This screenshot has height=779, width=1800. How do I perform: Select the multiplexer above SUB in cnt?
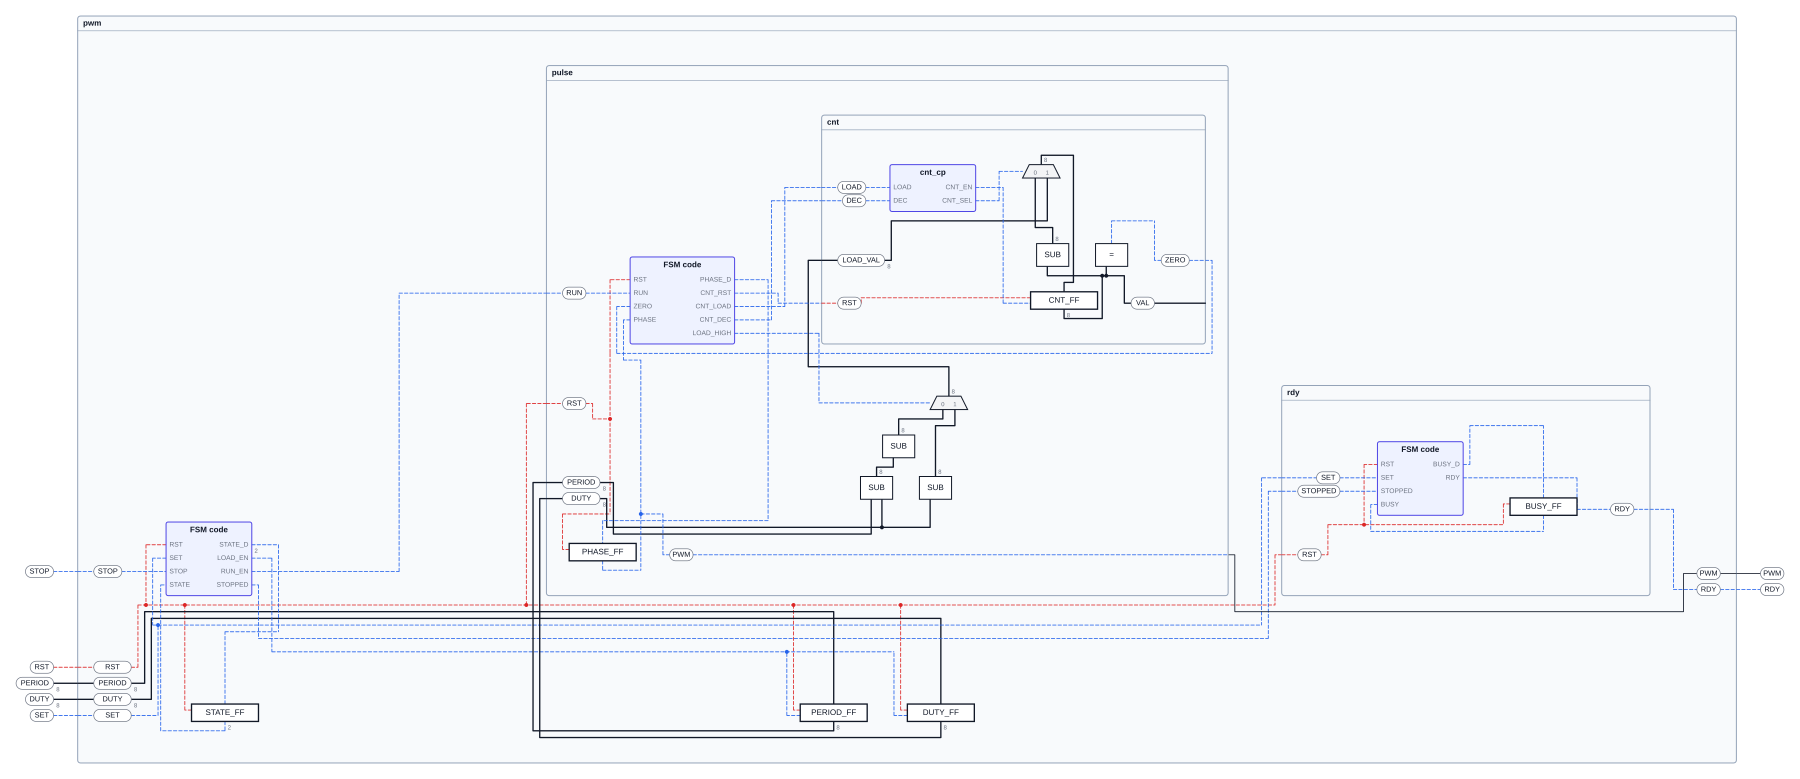pyautogui.click(x=1041, y=172)
